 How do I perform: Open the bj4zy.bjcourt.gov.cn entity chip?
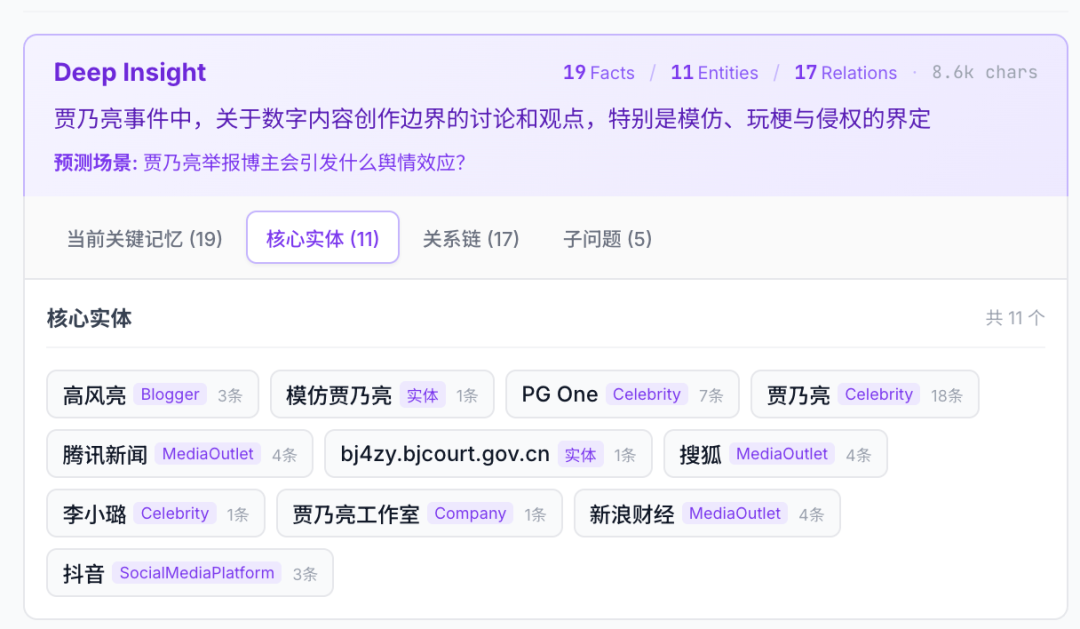tap(487, 454)
